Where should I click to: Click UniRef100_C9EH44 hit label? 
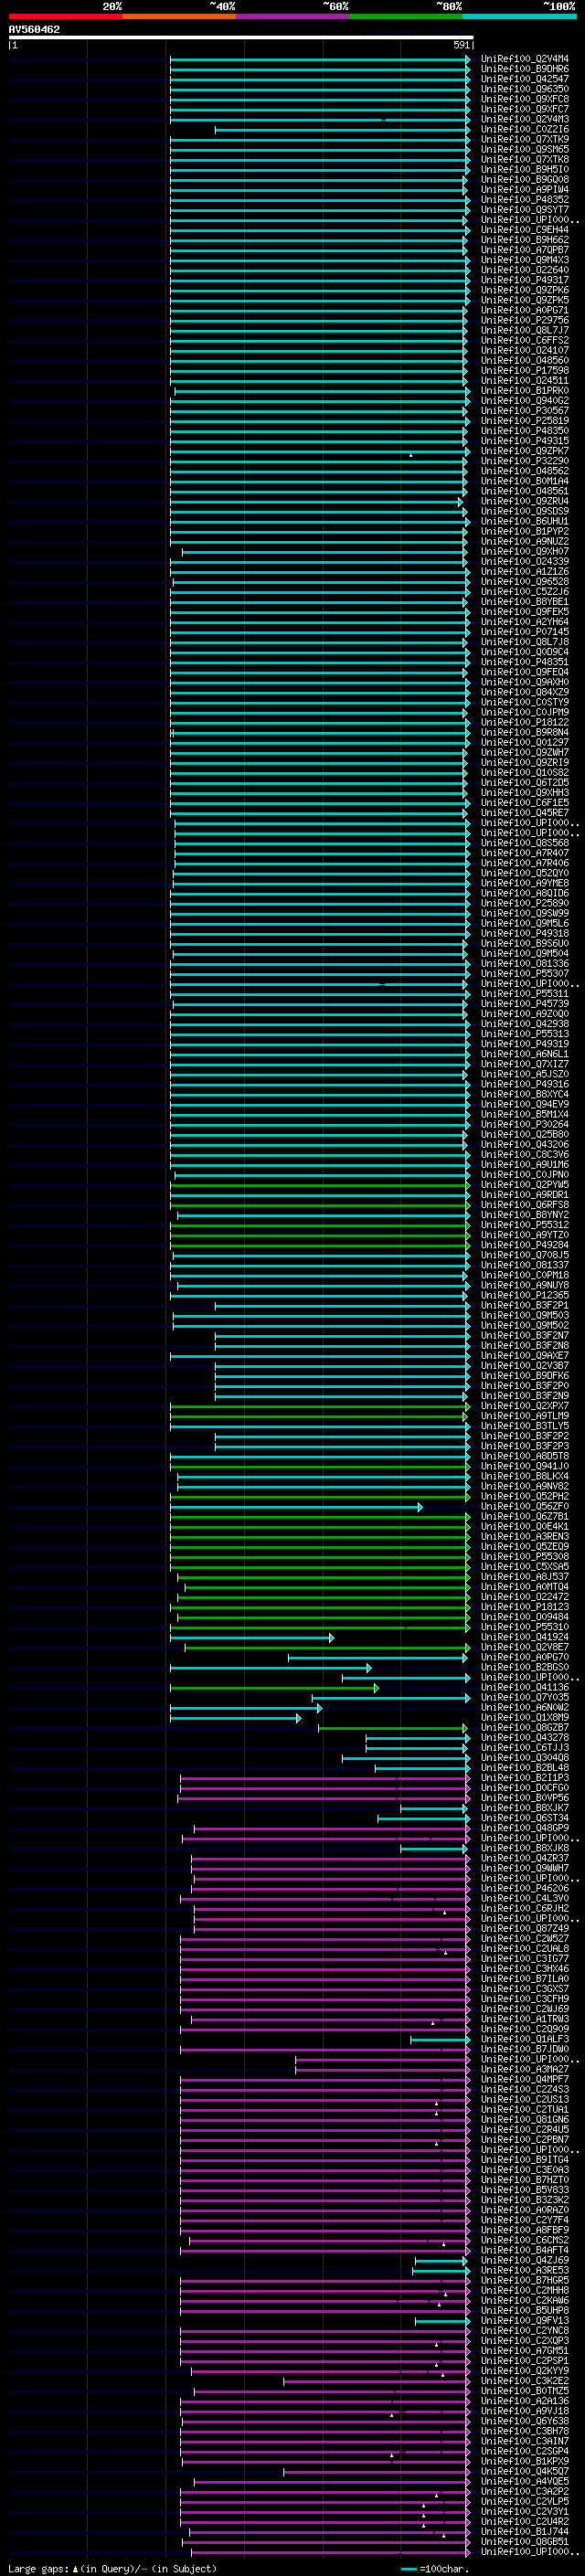525,230
